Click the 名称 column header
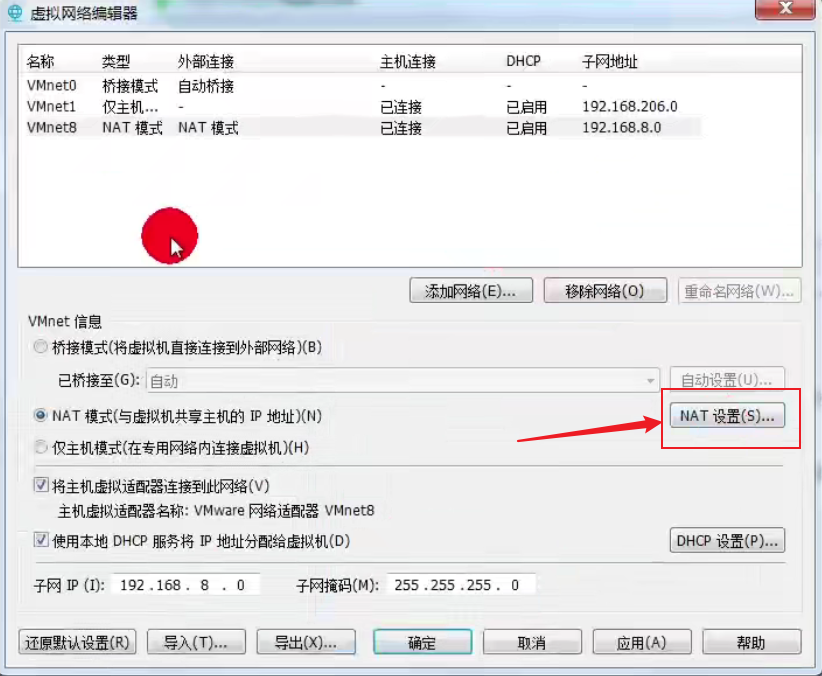This screenshot has height=676, width=822. [40, 61]
